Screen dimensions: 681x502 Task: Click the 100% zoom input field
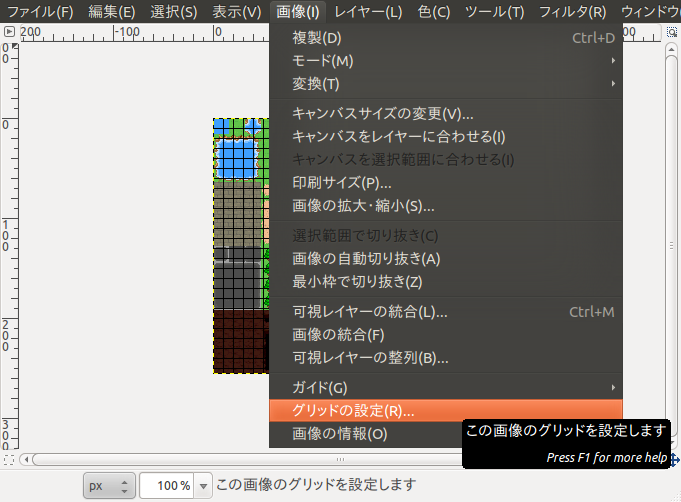(166, 485)
